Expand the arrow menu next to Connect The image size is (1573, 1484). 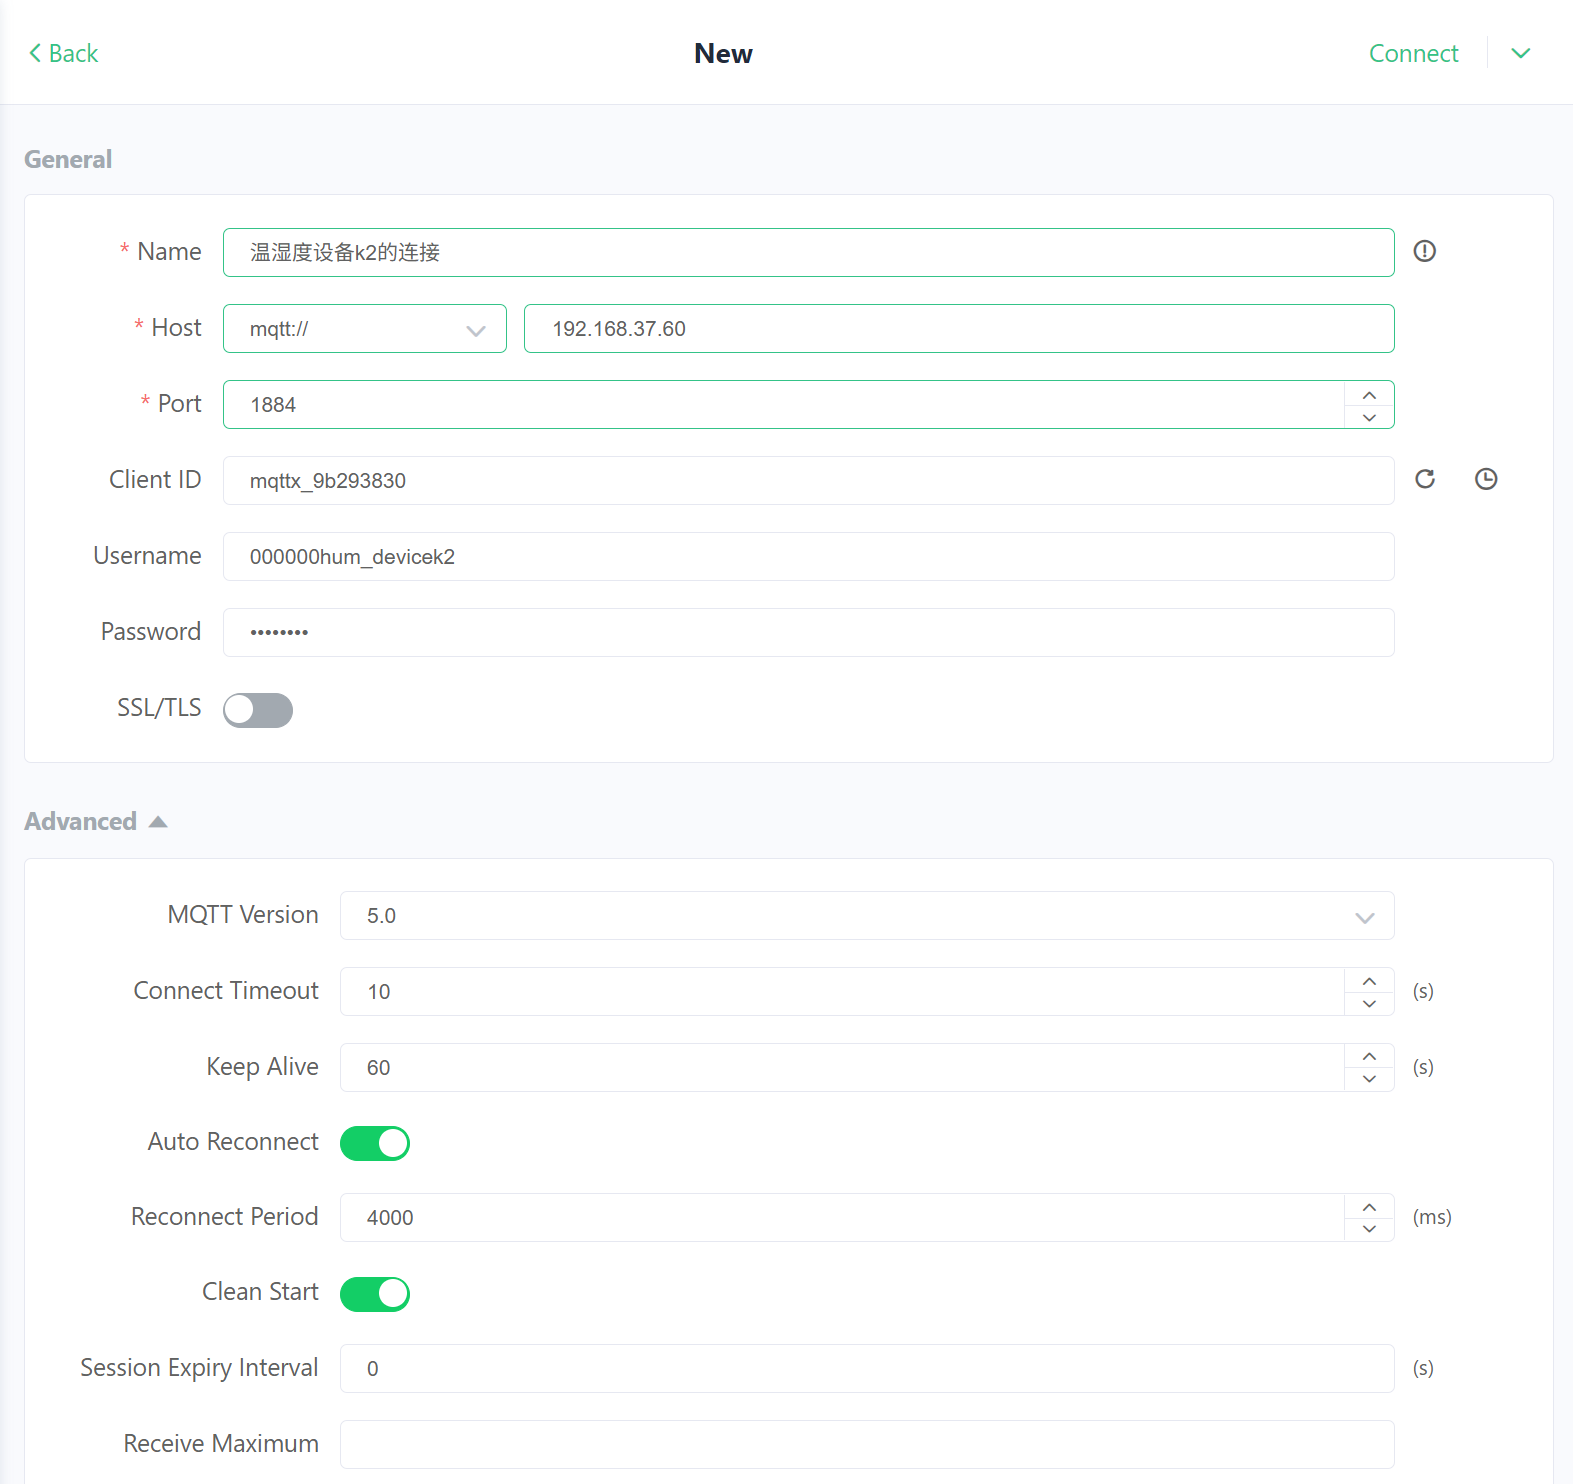(x=1520, y=53)
